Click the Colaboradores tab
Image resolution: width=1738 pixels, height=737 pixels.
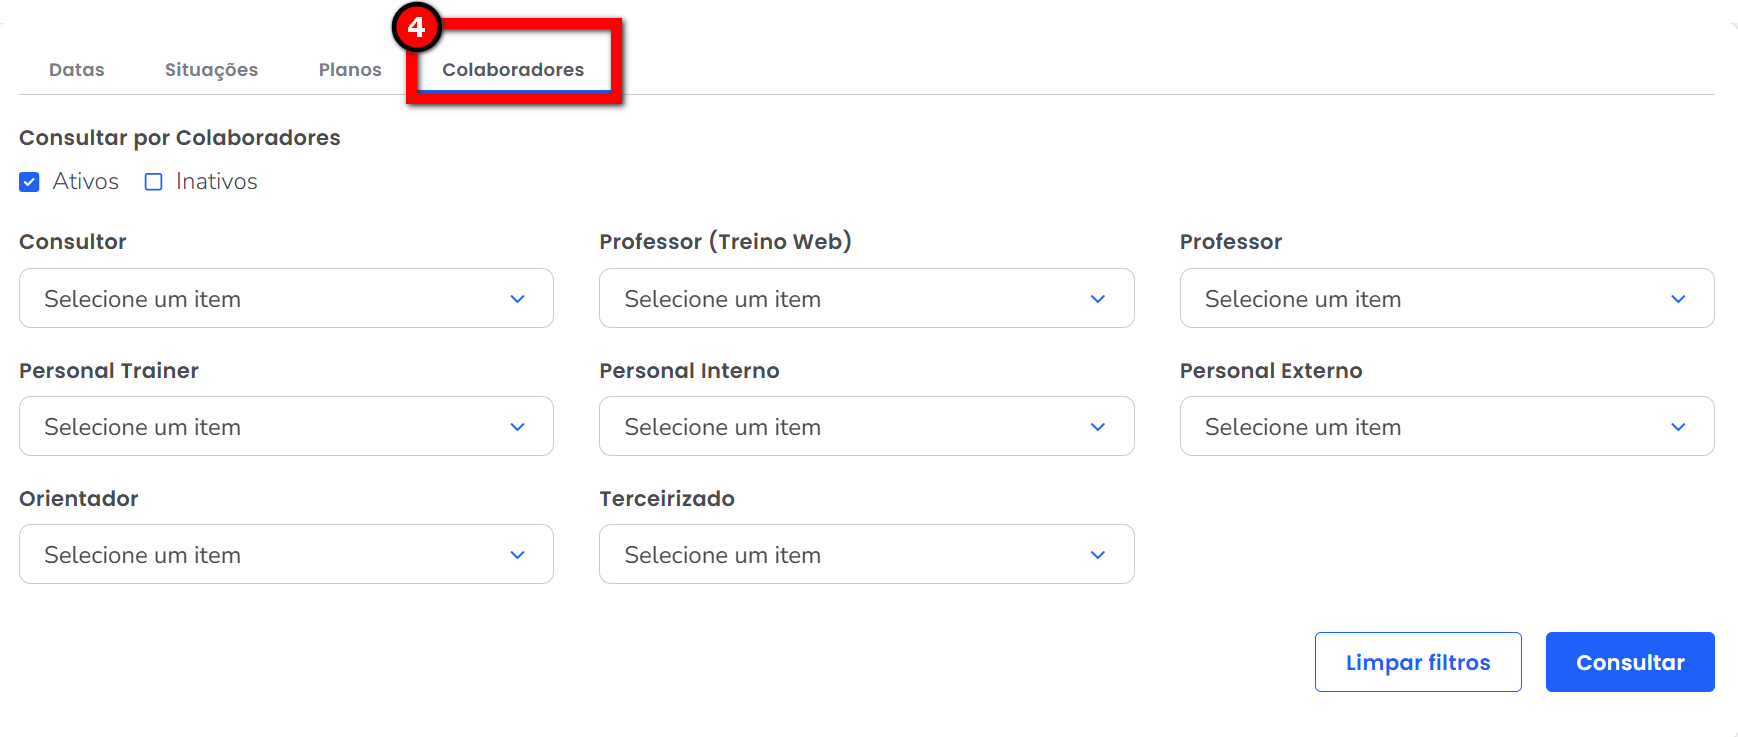513,70
